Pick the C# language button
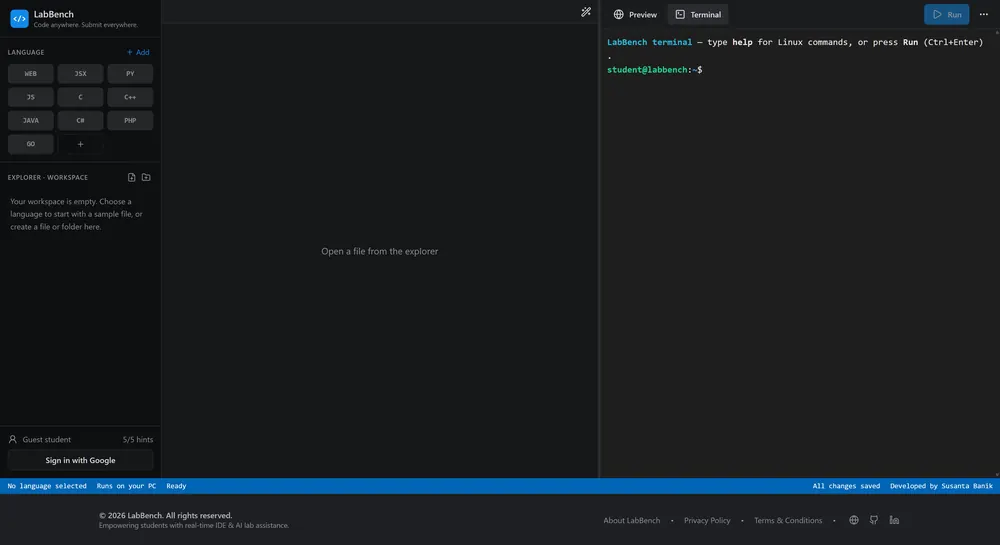The width and height of the screenshot is (1000, 545). pos(80,120)
